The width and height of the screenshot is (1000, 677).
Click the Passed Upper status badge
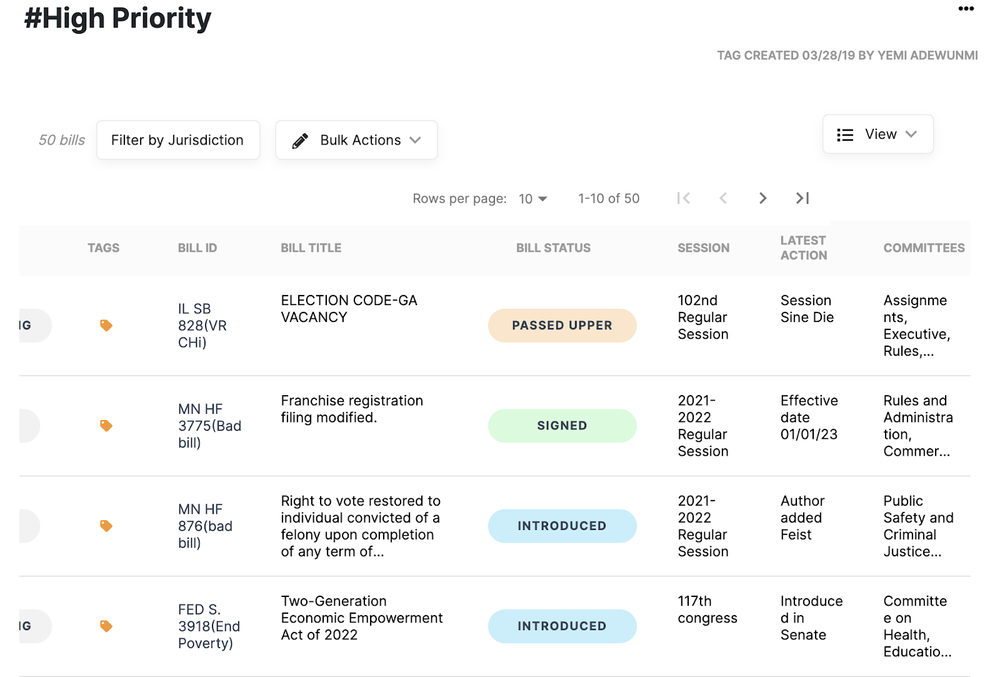click(562, 325)
